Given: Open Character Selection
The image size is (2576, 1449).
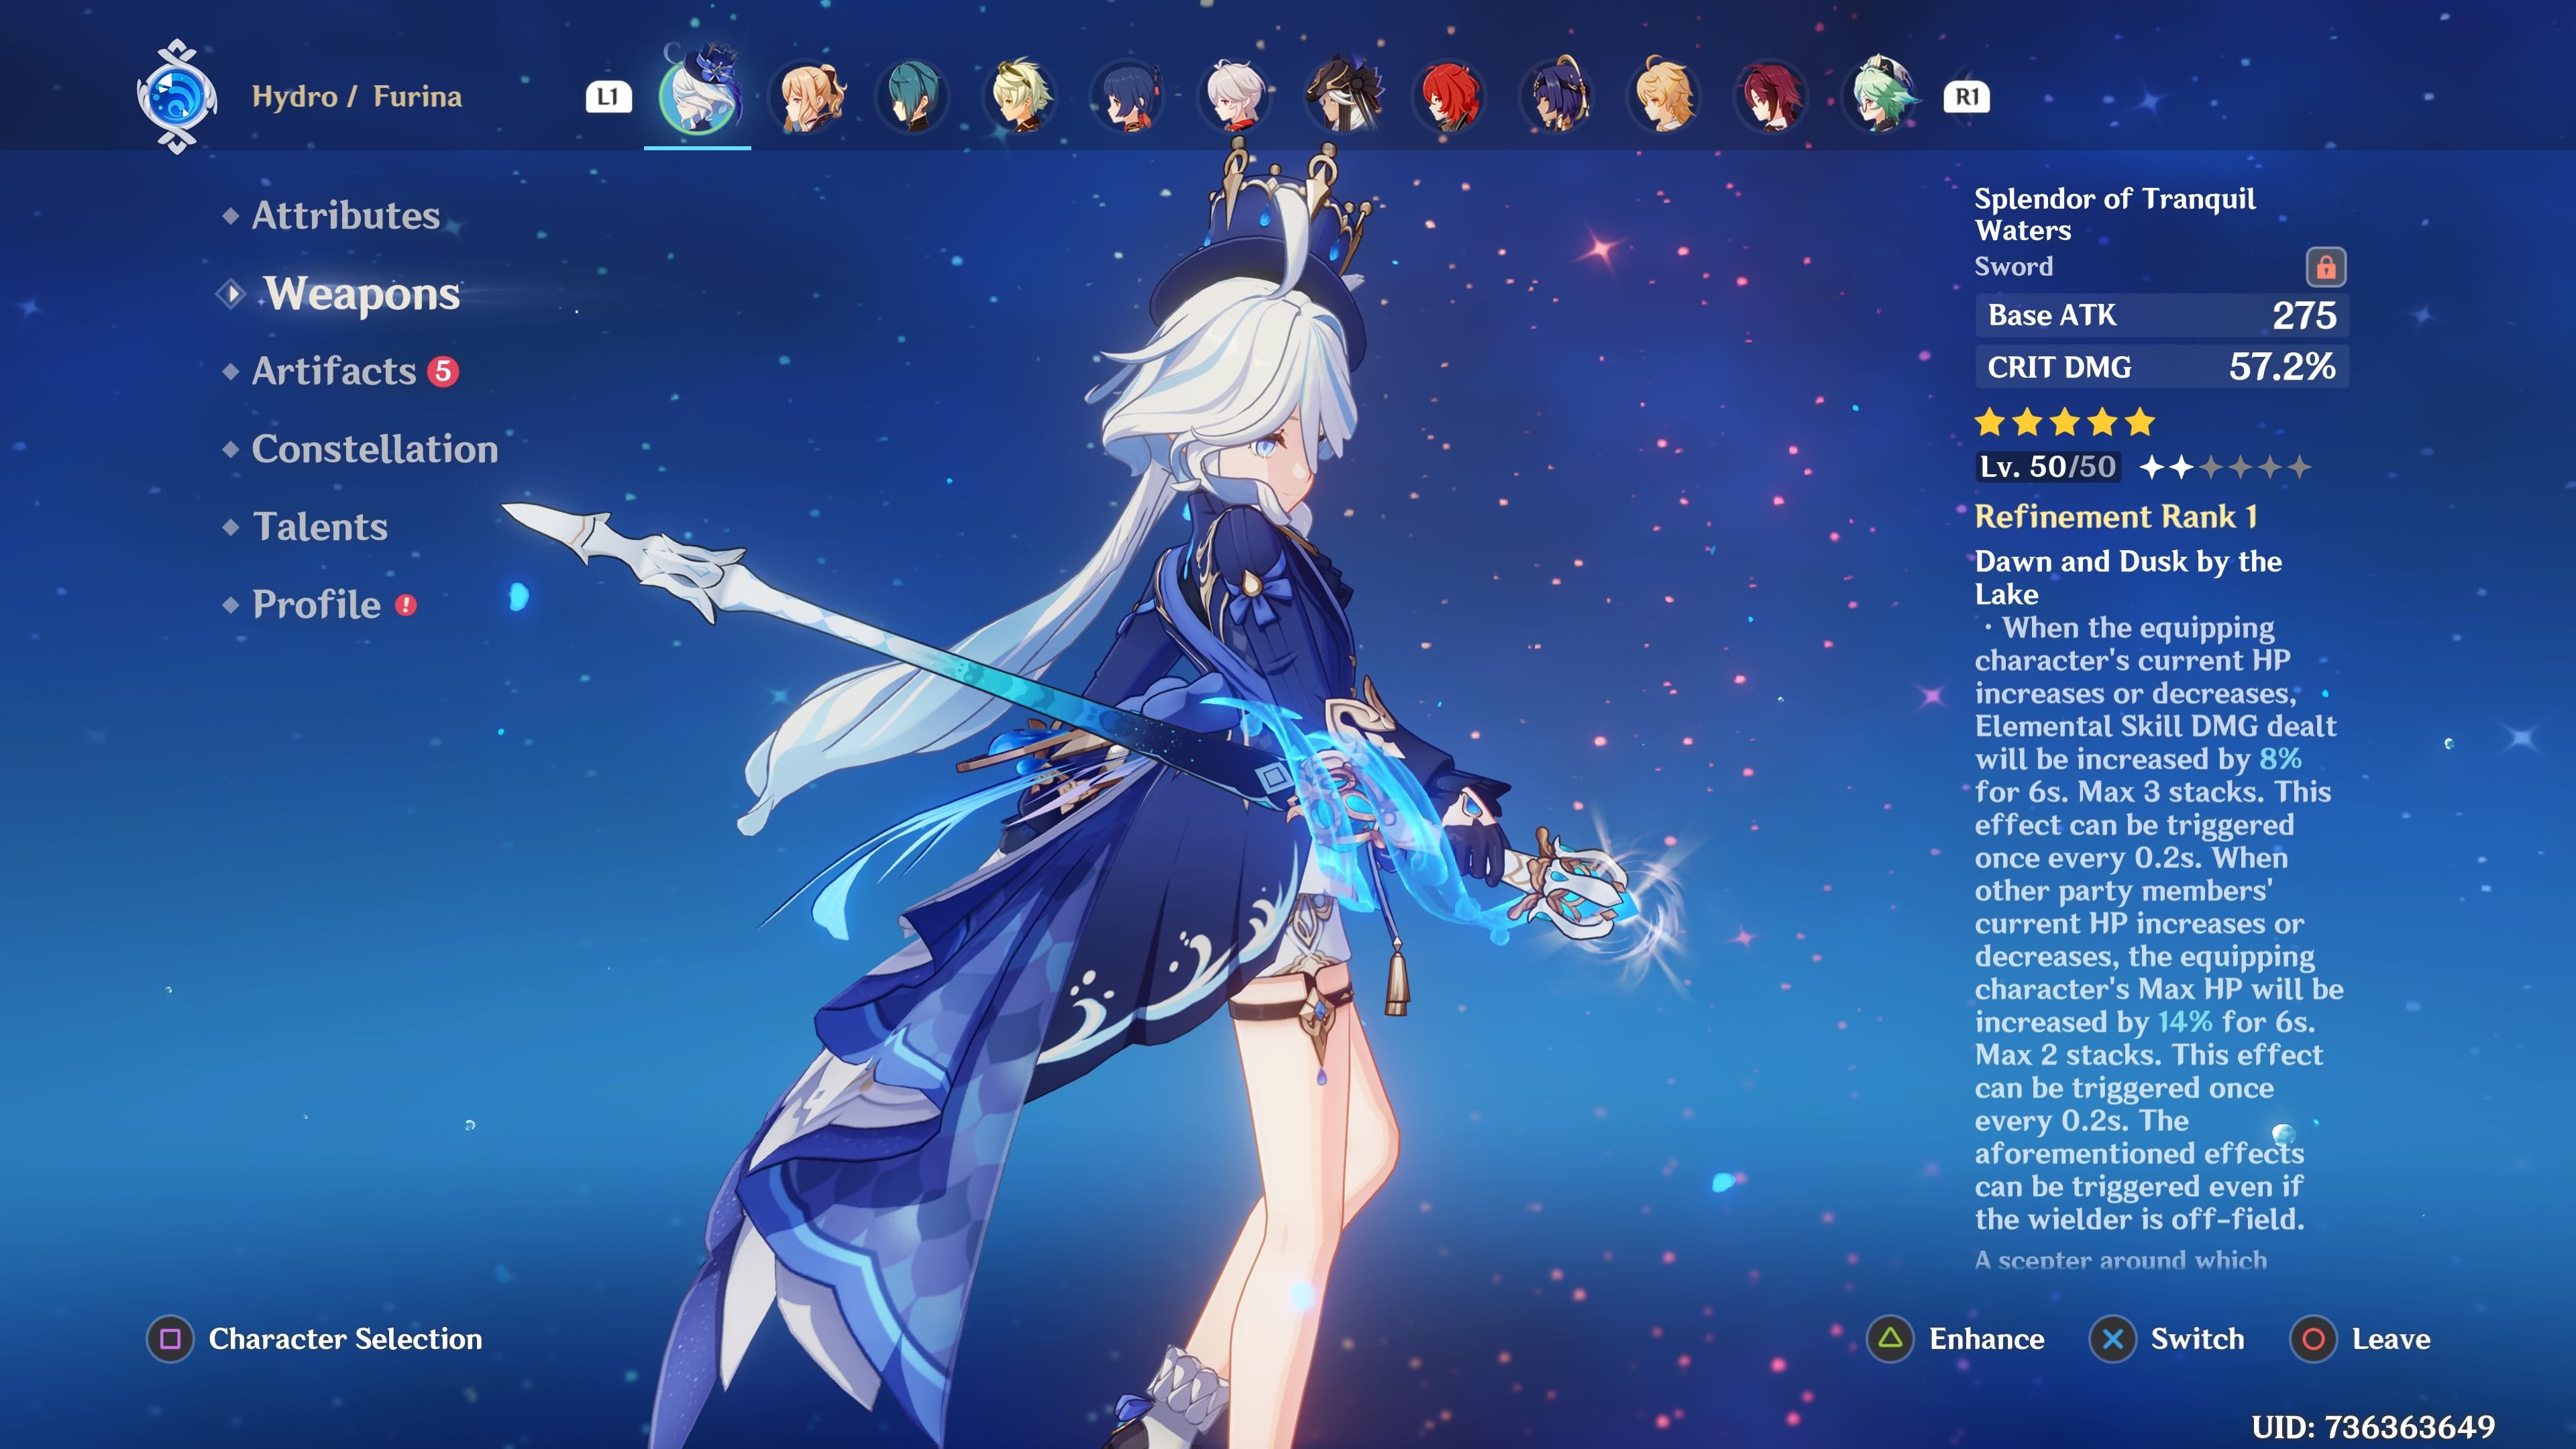Looking at the screenshot, I should coord(315,1339).
